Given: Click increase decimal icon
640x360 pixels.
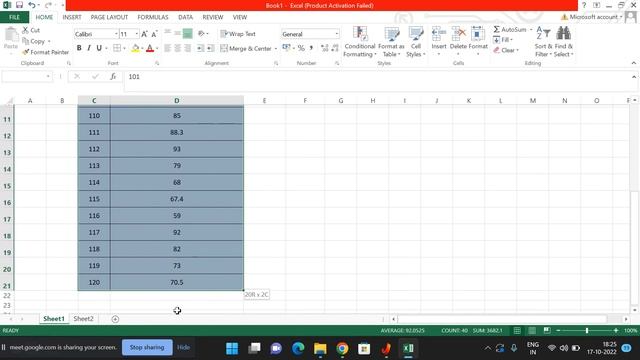Looking at the screenshot, I should [324, 48].
